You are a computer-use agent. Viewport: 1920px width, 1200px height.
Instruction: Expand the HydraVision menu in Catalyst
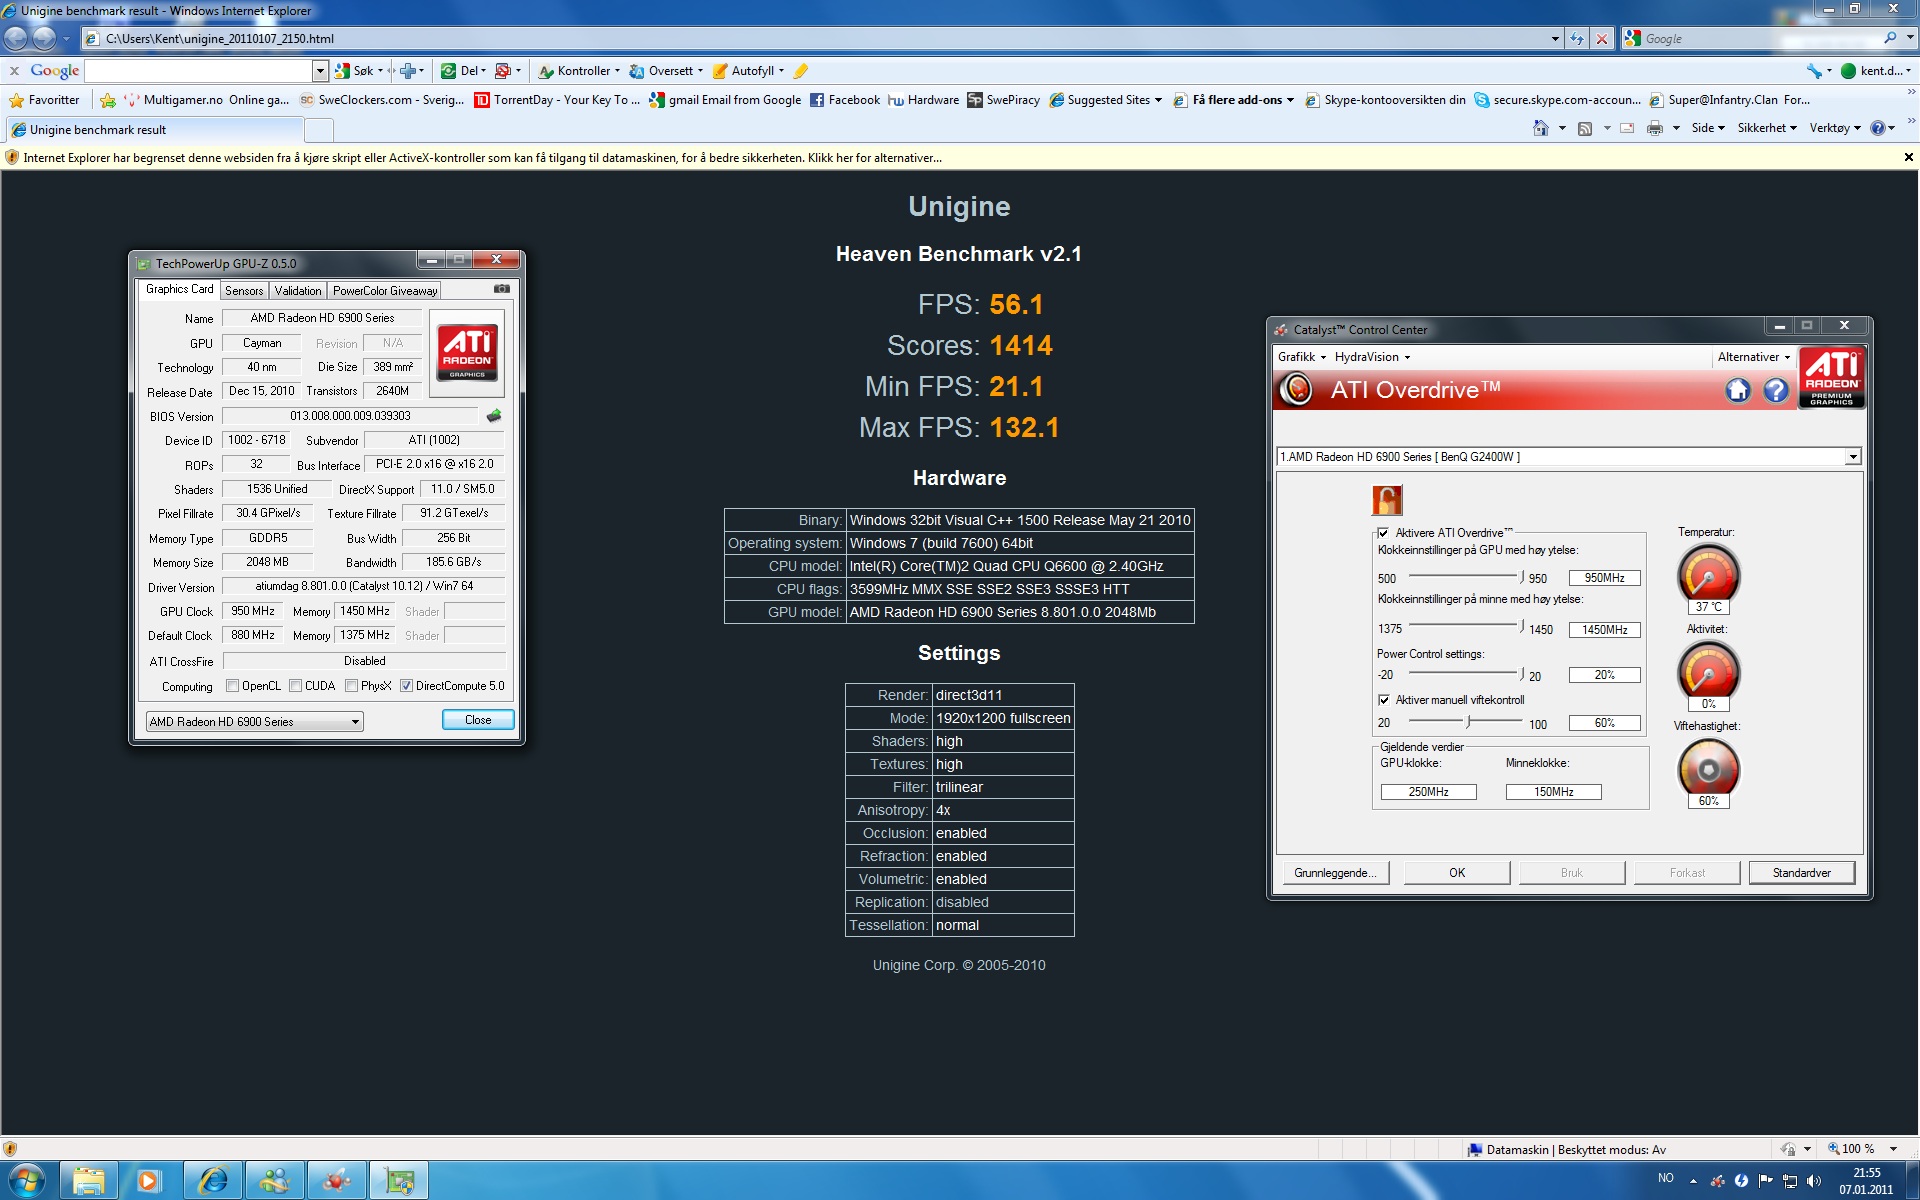[x=1372, y=357]
